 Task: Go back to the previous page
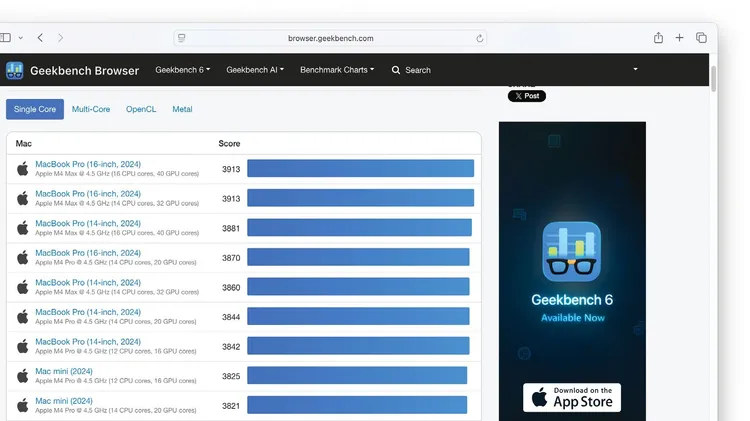40,38
